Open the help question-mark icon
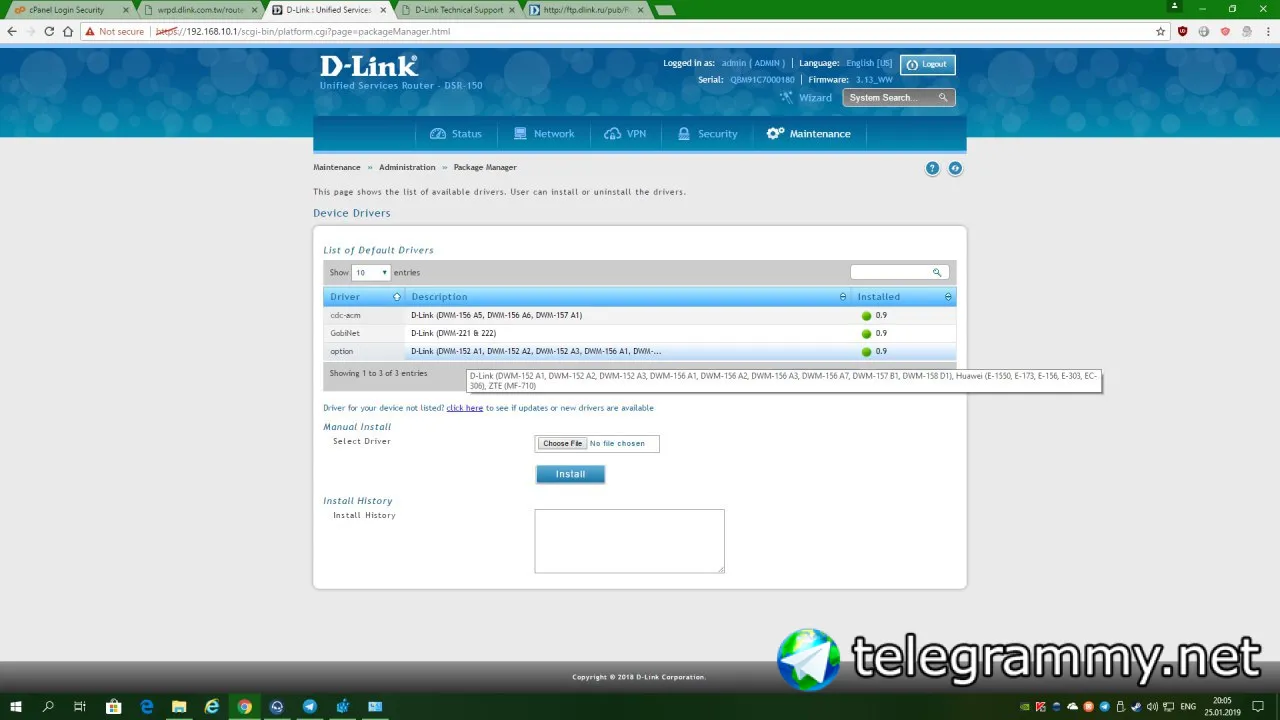 932,168
